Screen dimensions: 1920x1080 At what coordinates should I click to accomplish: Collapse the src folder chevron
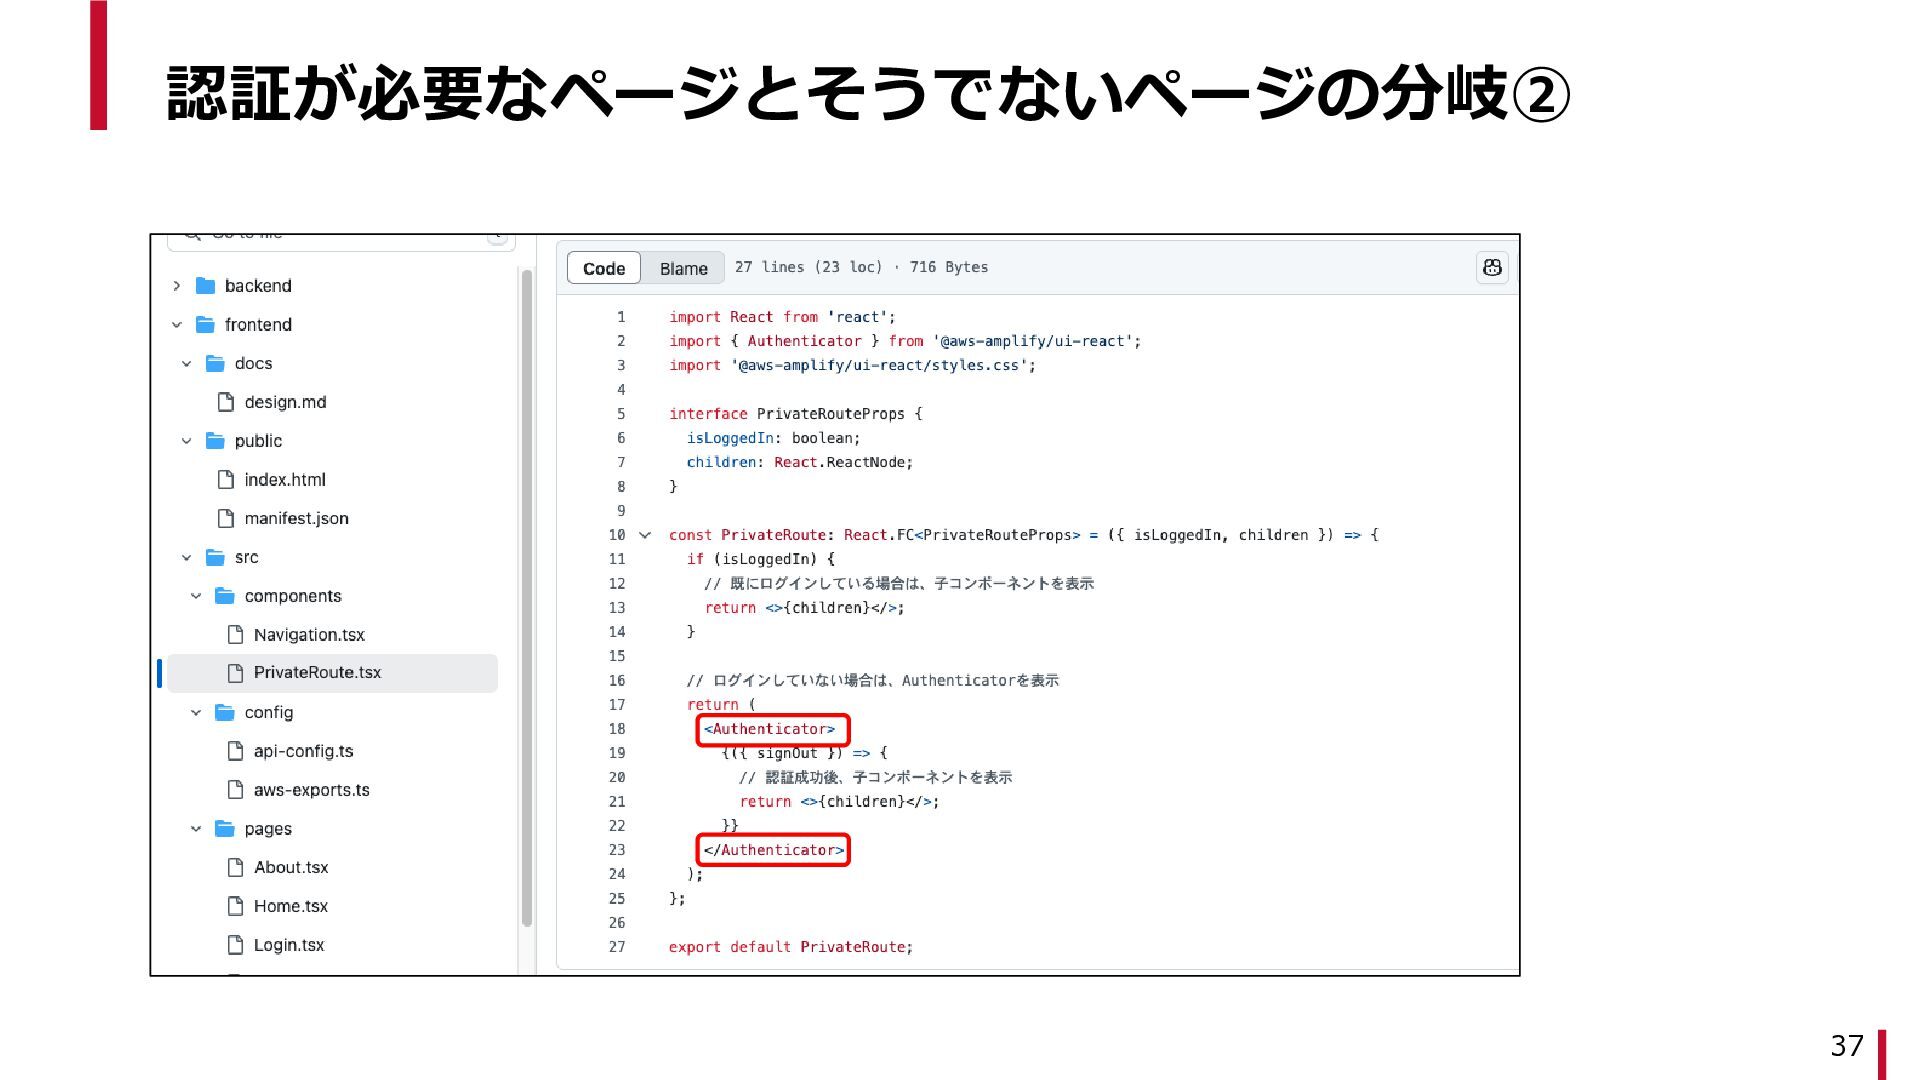pyautogui.click(x=187, y=558)
